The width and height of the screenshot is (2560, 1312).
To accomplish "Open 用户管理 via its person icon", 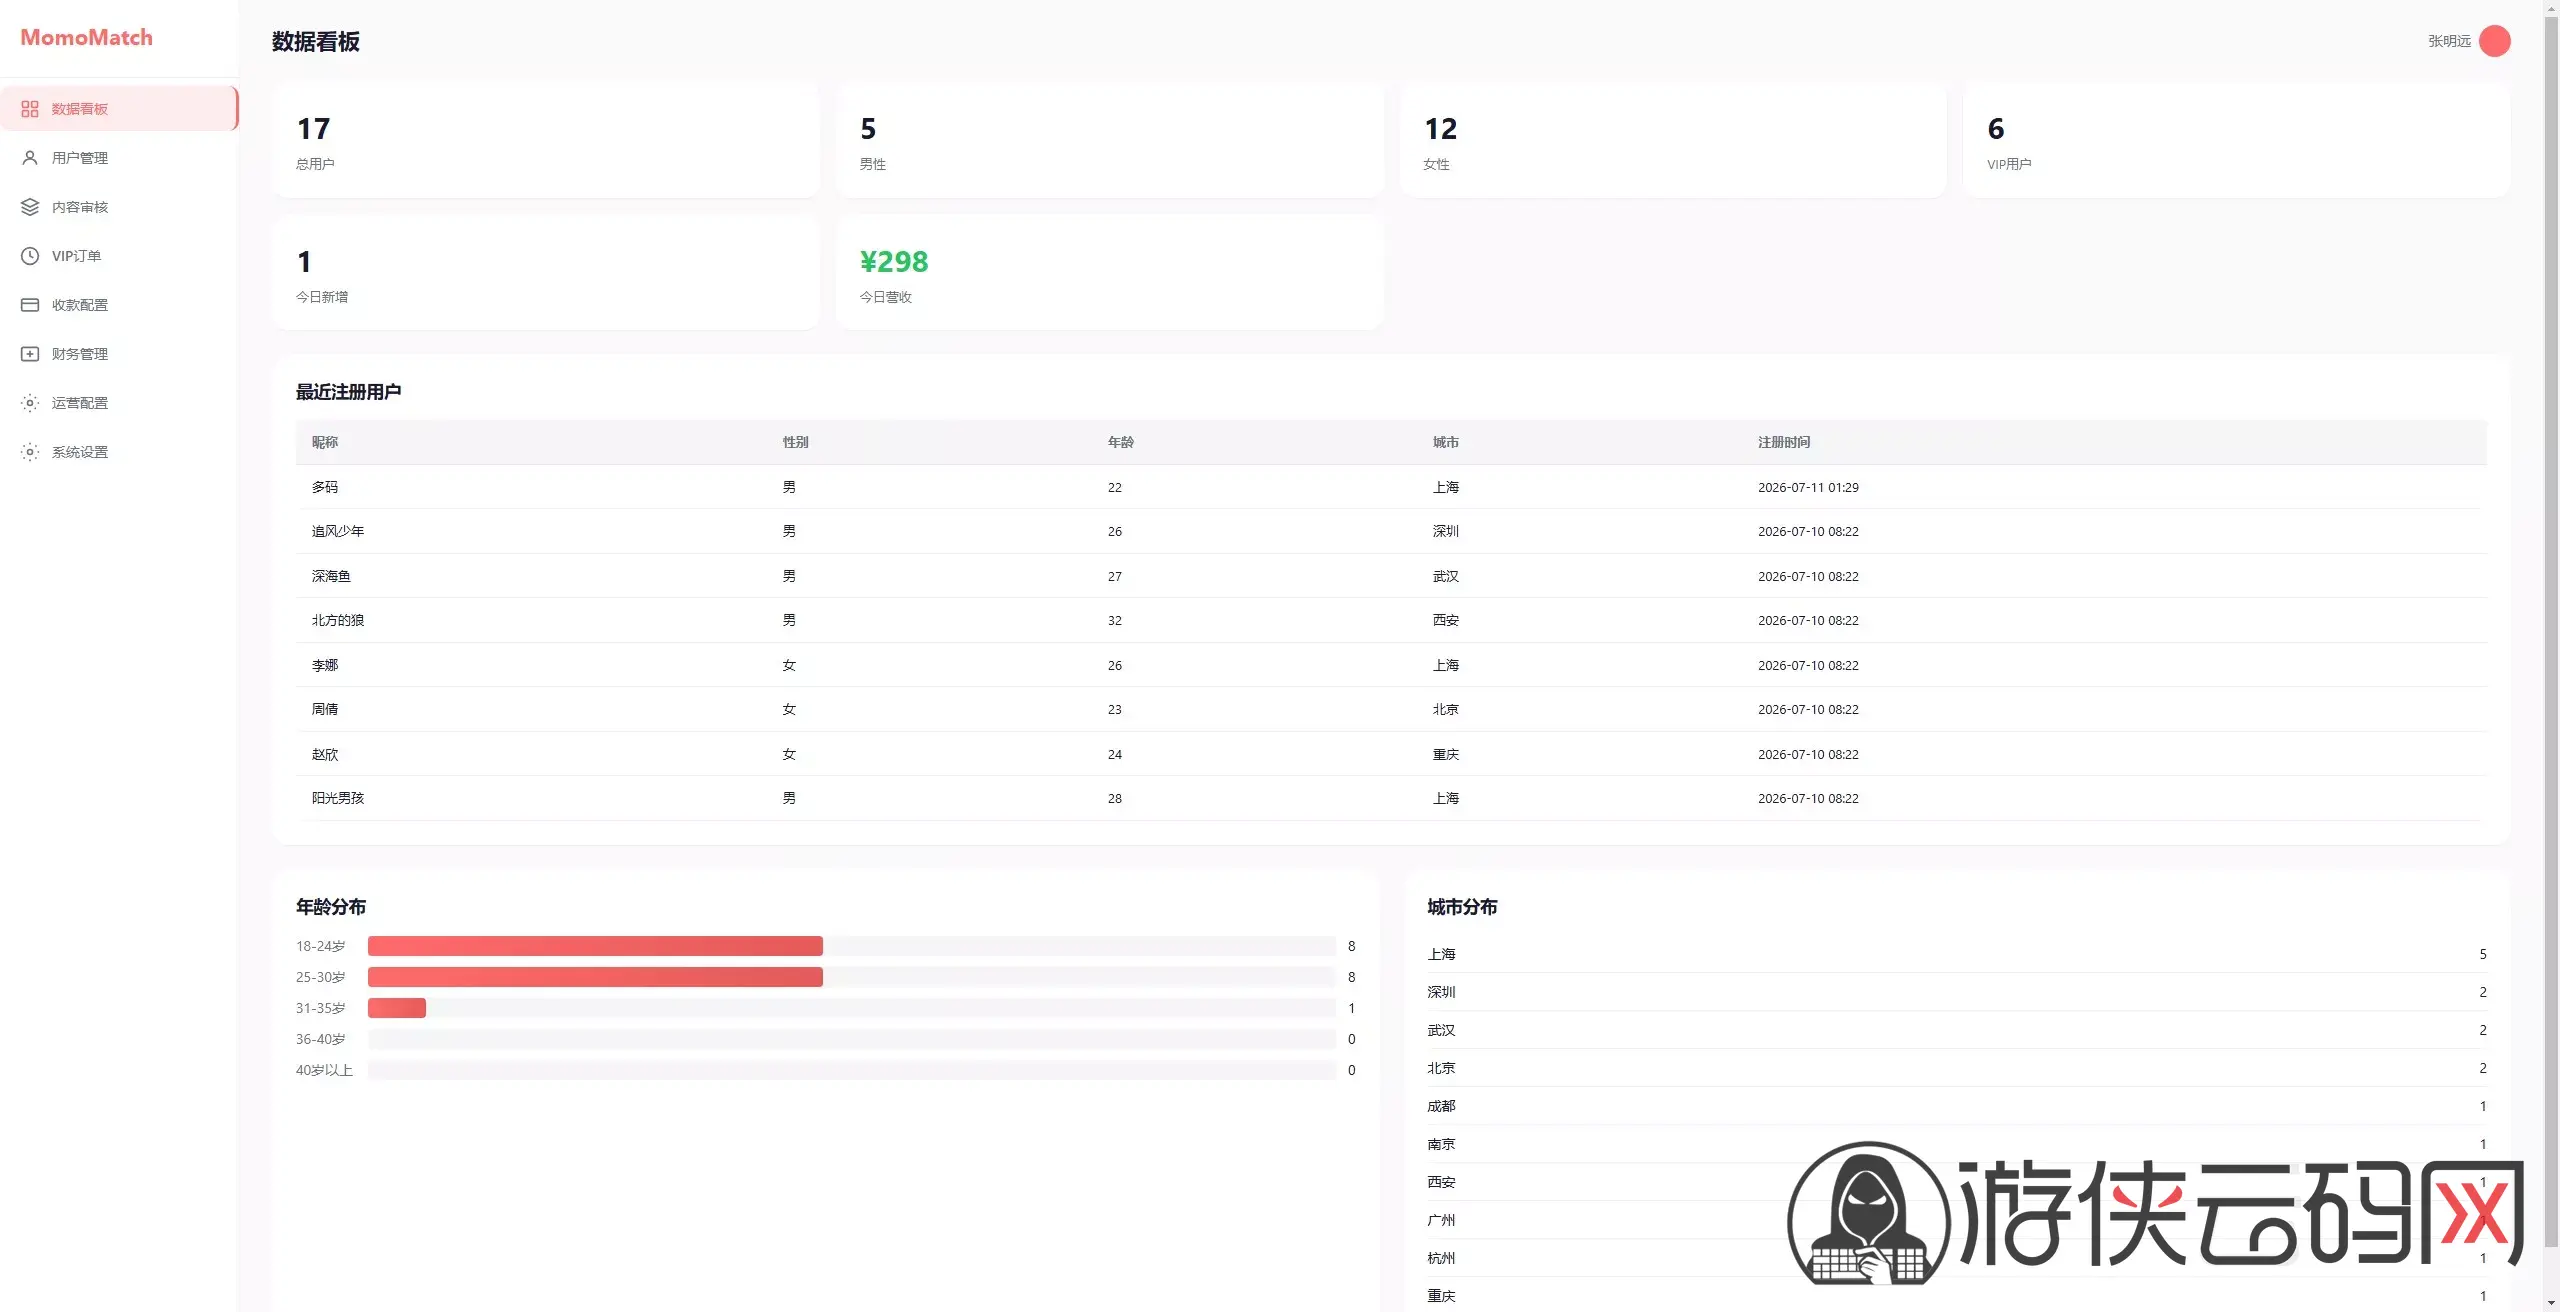I will tap(30, 158).
